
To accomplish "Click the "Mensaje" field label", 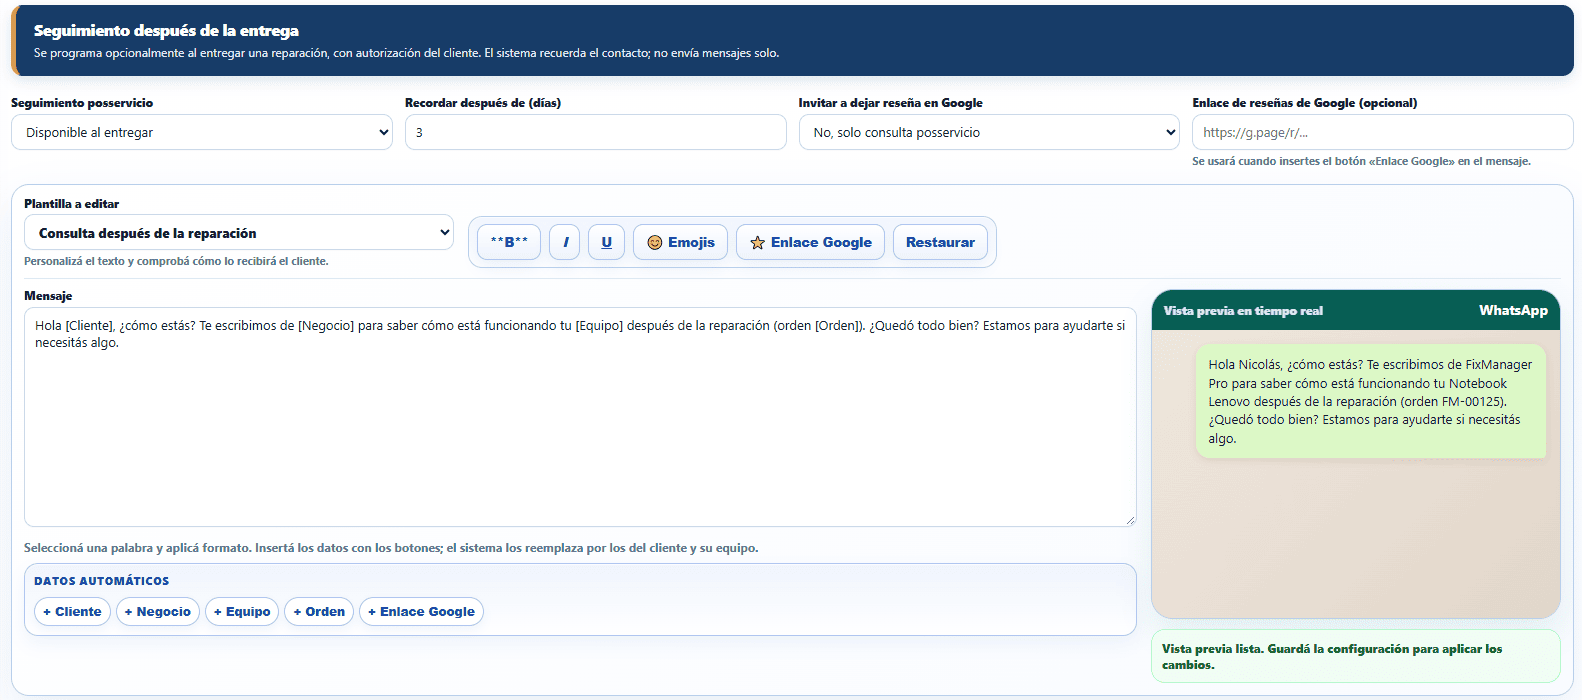I will click(48, 296).
